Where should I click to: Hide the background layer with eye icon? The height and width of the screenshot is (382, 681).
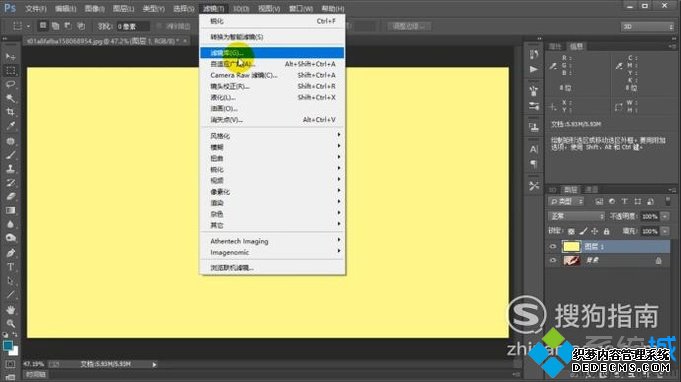click(553, 260)
